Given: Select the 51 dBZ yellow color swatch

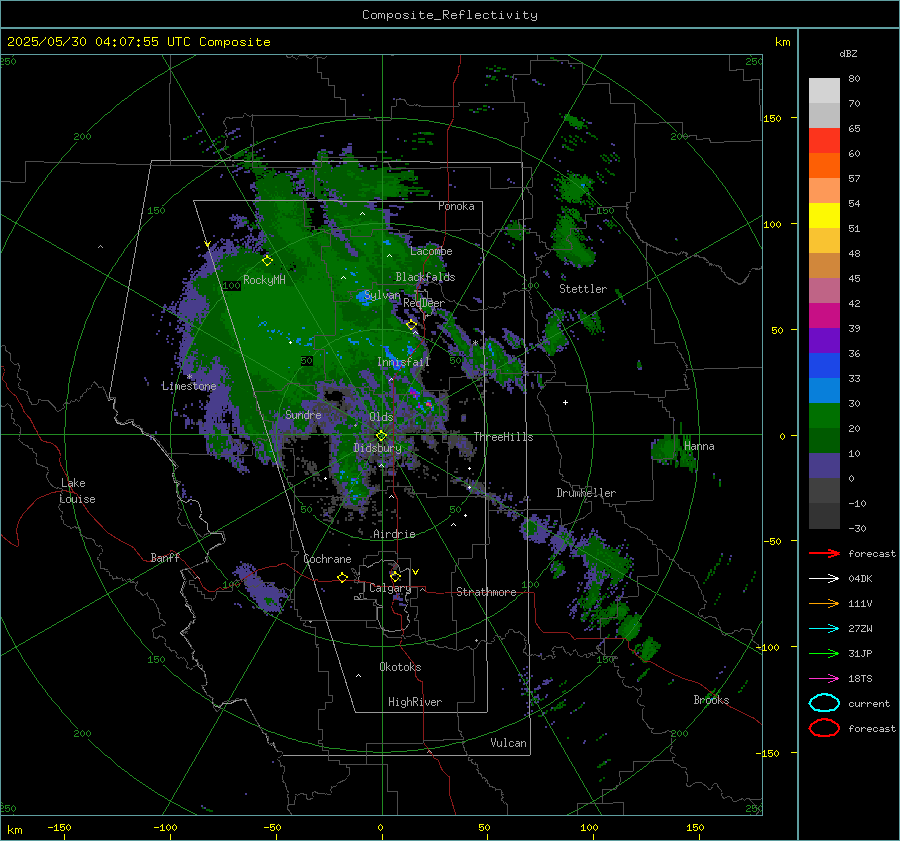Looking at the screenshot, I should (824, 216).
